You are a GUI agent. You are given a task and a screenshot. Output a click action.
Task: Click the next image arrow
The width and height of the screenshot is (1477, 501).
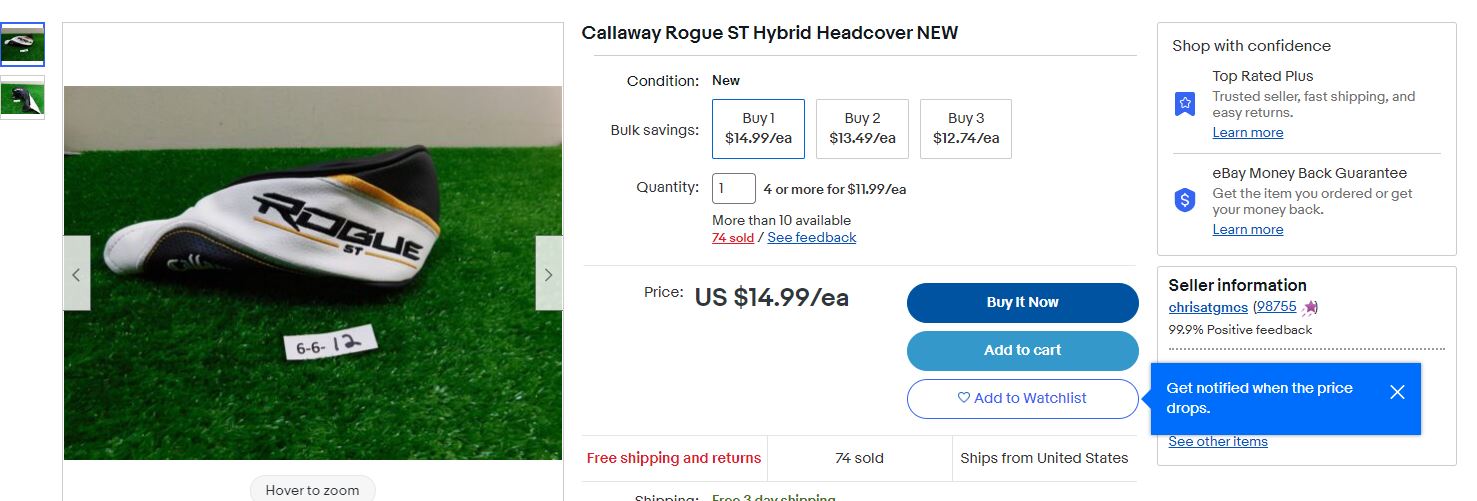548,273
